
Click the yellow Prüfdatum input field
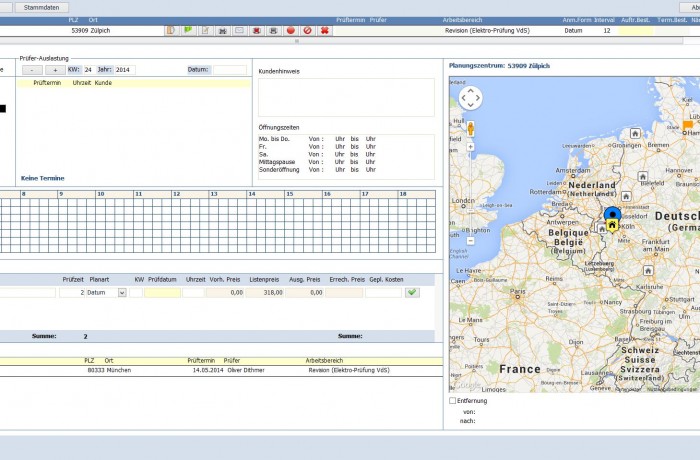coord(163,292)
